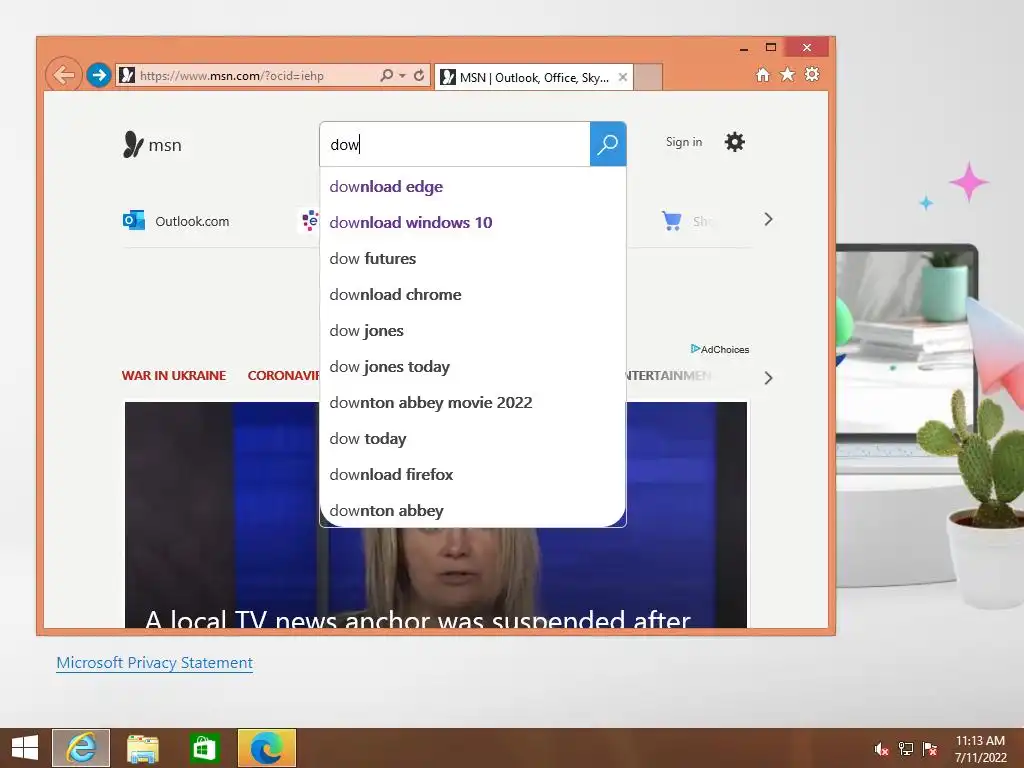
Task: Select suggestion dow today
Action: click(x=472, y=438)
